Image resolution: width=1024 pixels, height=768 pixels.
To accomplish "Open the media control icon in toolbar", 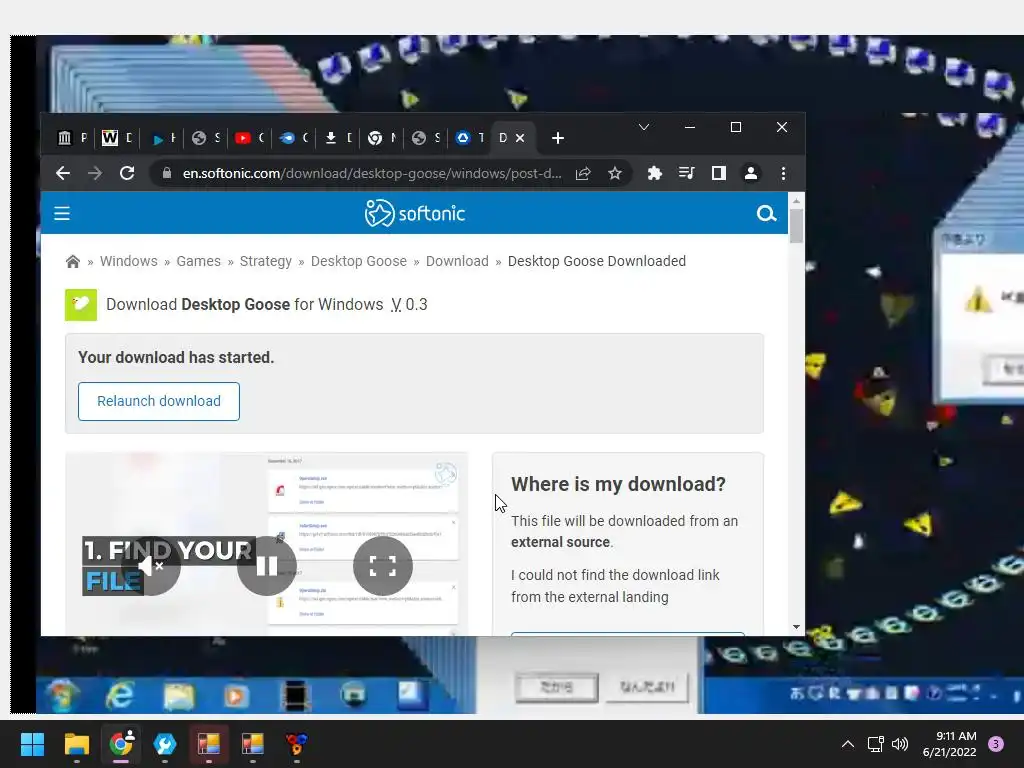I will tap(686, 173).
